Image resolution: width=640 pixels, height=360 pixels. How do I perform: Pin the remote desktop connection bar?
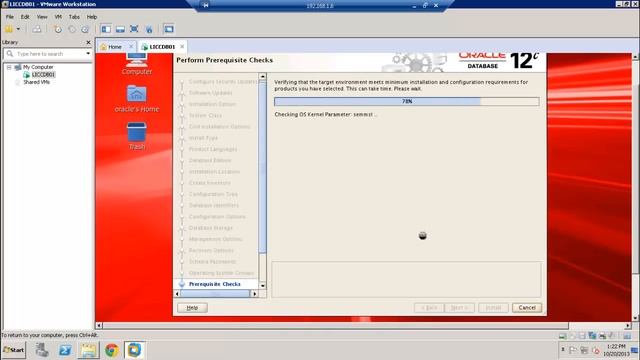click(x=206, y=5)
